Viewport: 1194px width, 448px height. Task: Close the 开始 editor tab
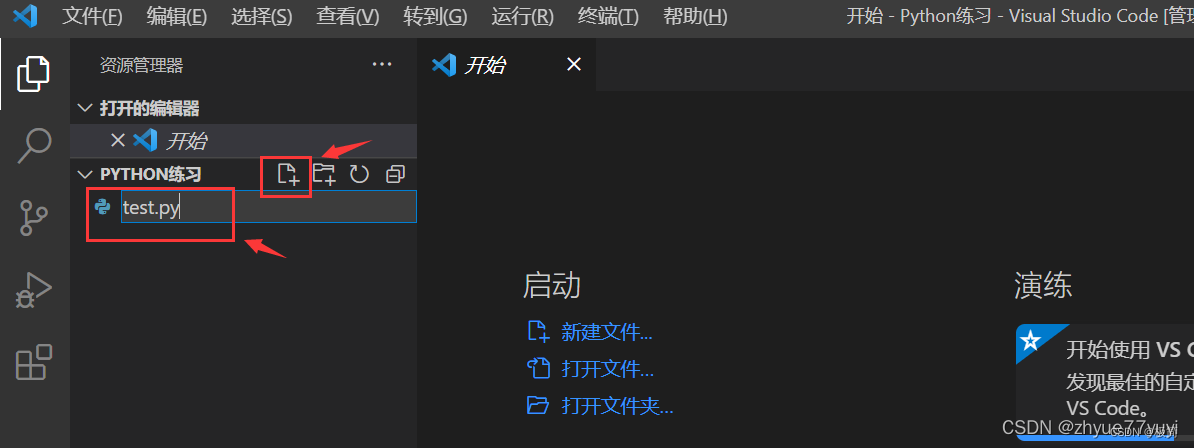(574, 65)
